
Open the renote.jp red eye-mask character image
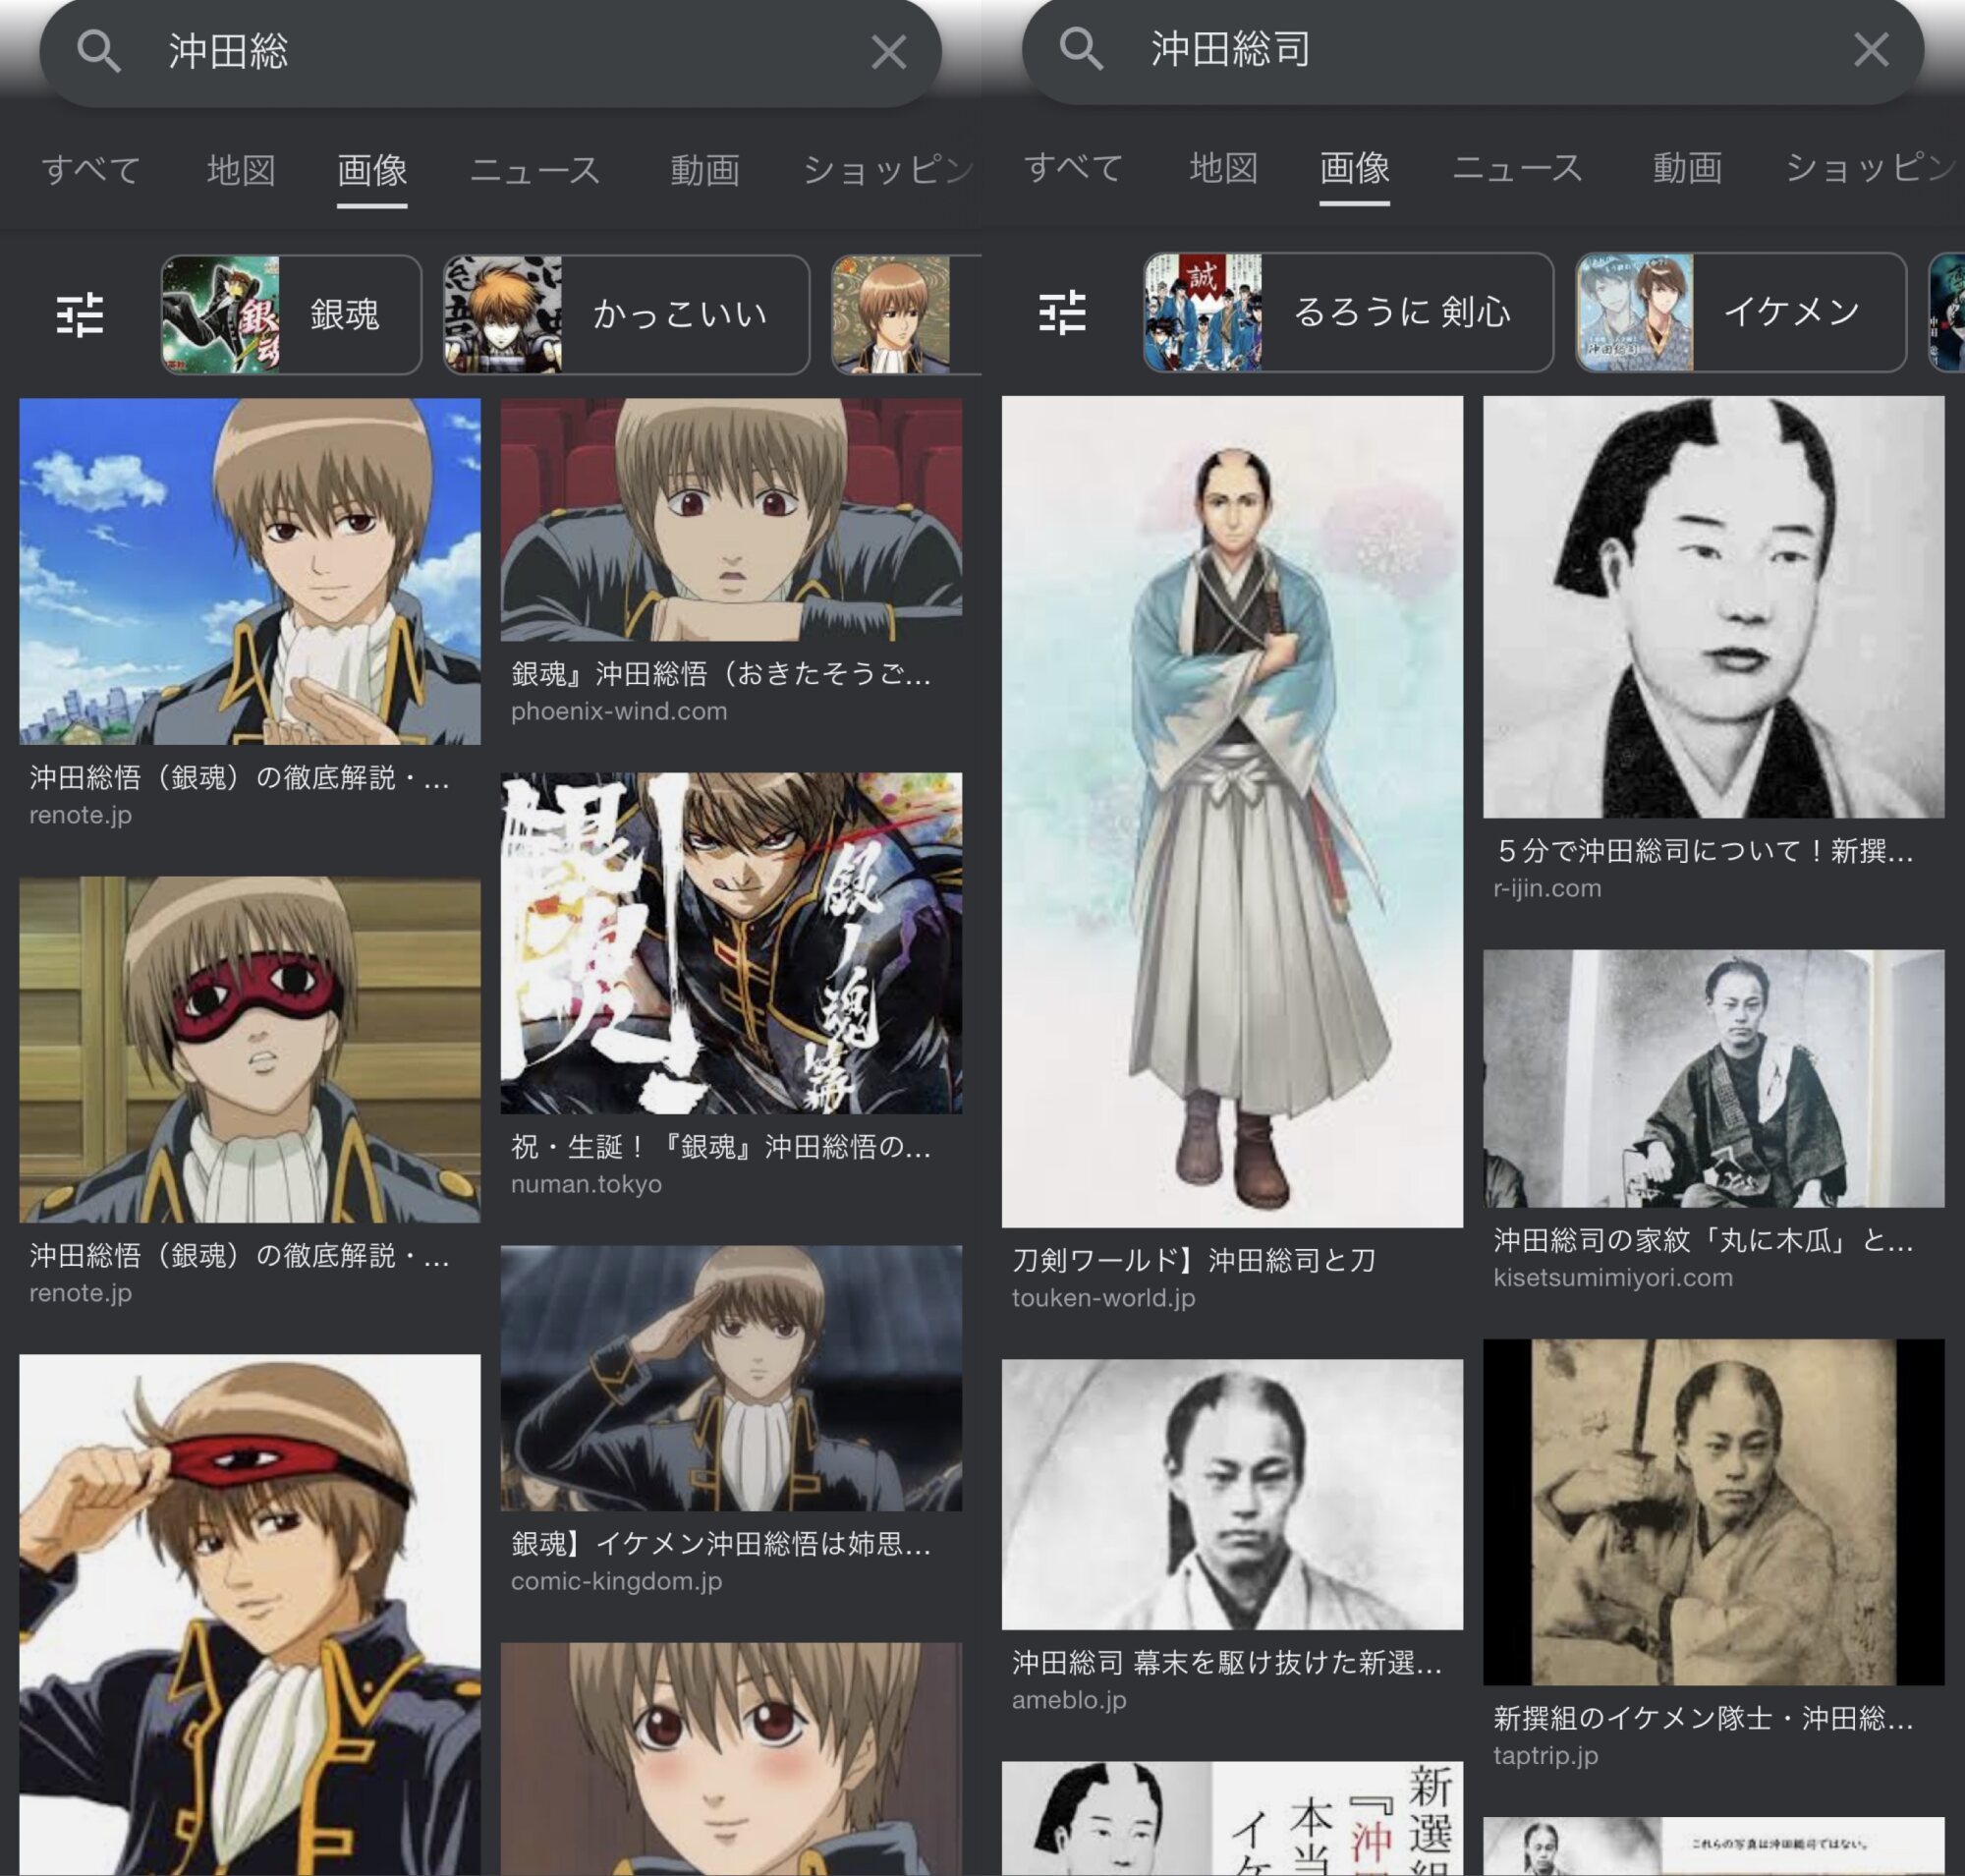(x=249, y=1049)
